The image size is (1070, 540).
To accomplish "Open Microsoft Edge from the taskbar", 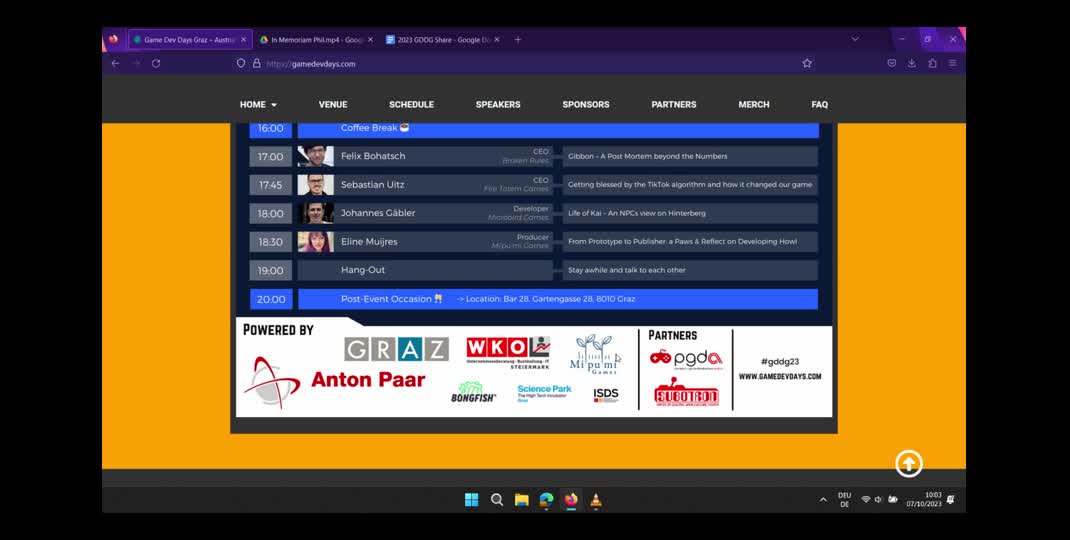I will (x=547, y=500).
